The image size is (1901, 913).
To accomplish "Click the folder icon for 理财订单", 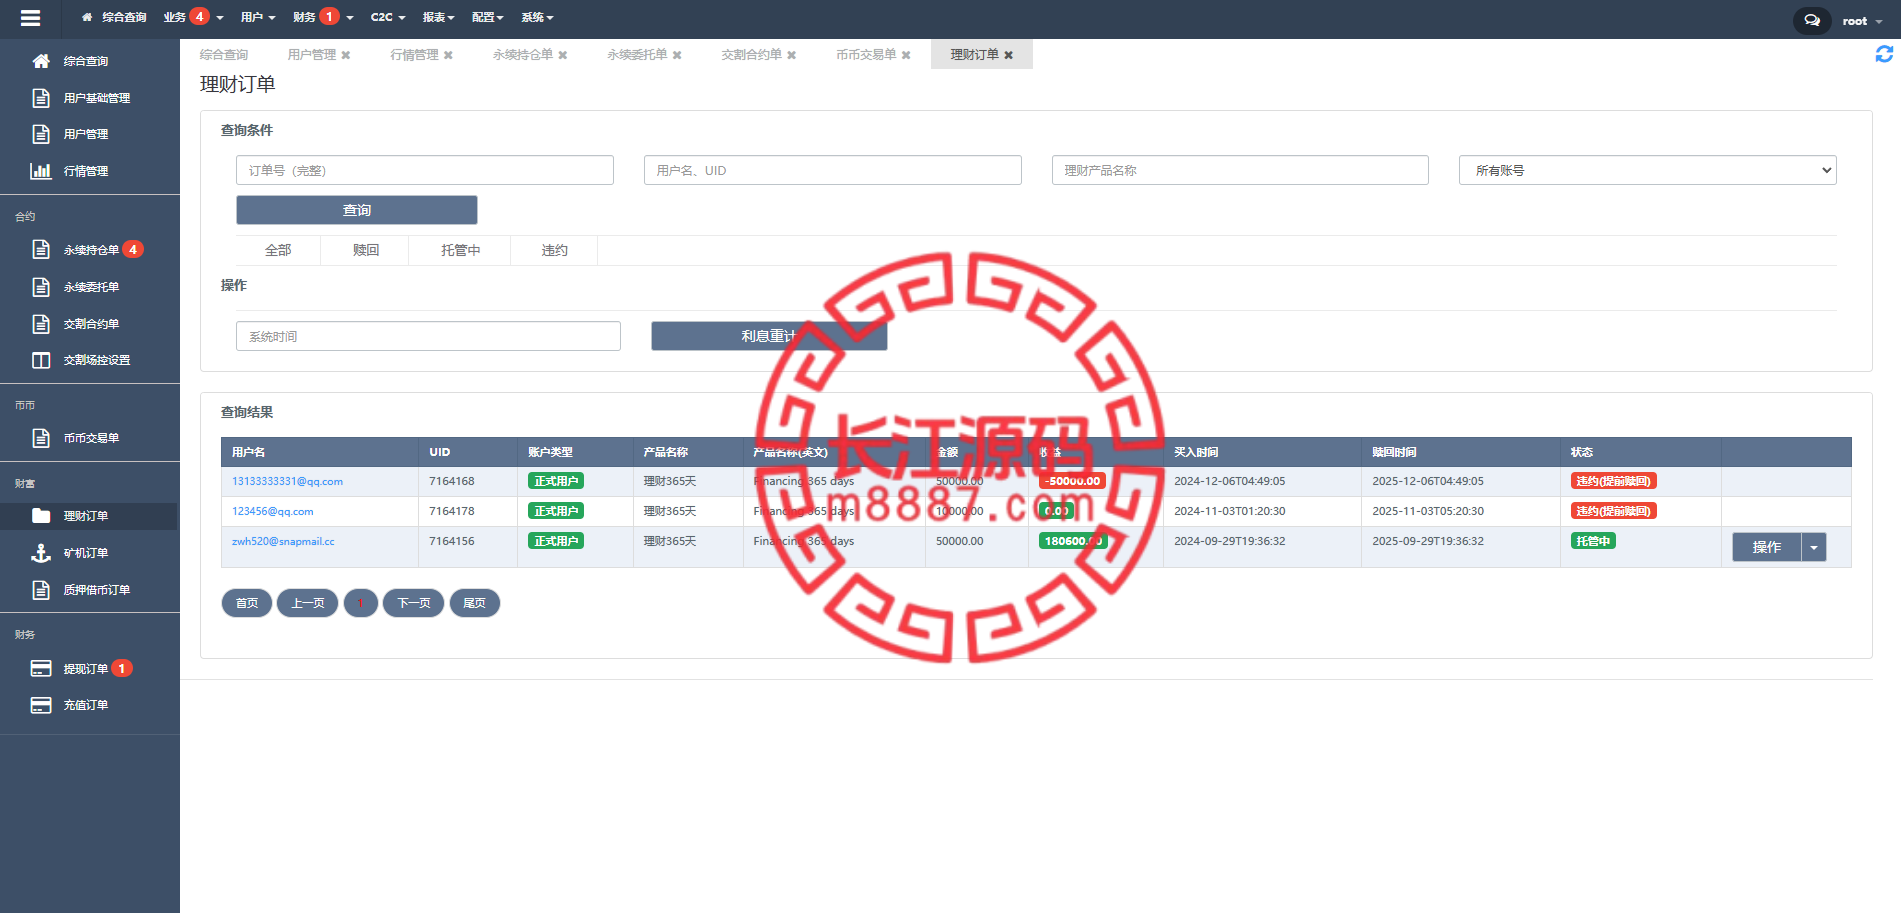I will point(41,516).
